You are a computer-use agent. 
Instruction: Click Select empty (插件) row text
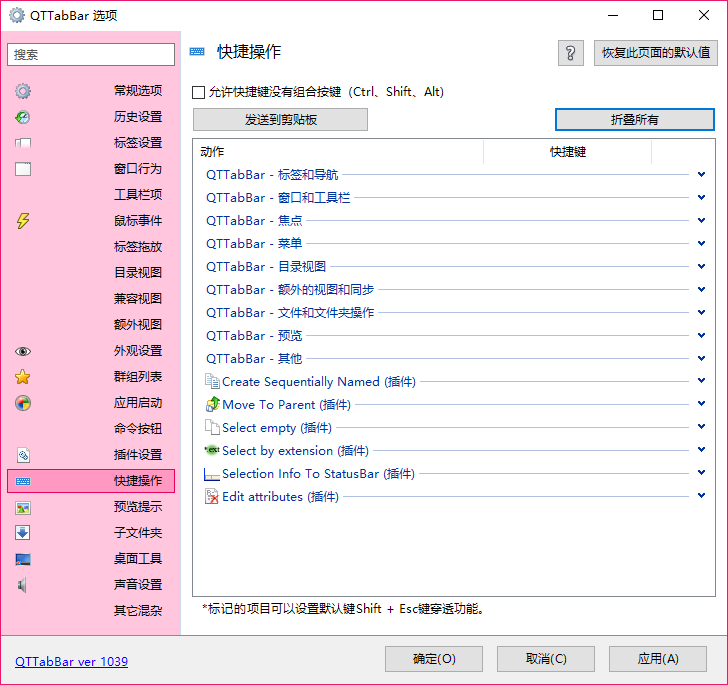click(x=277, y=428)
